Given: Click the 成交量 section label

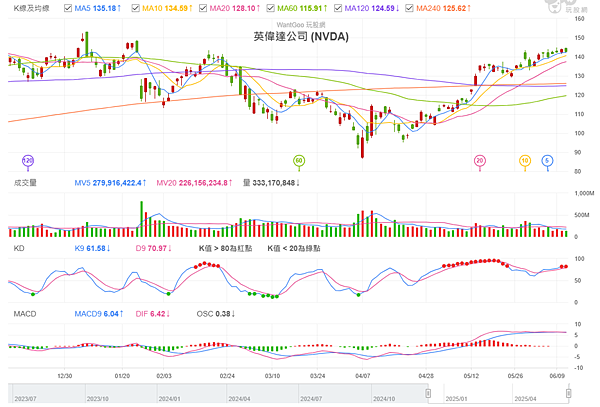Looking at the screenshot, I should [25, 183].
